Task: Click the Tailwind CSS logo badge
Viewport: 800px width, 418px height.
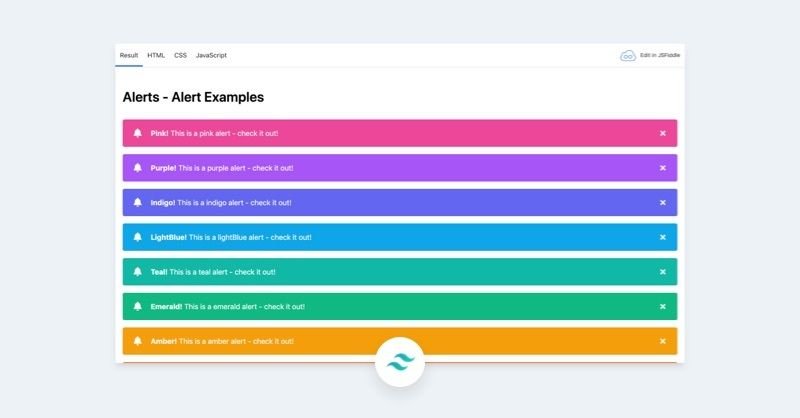Action: pyautogui.click(x=400, y=362)
